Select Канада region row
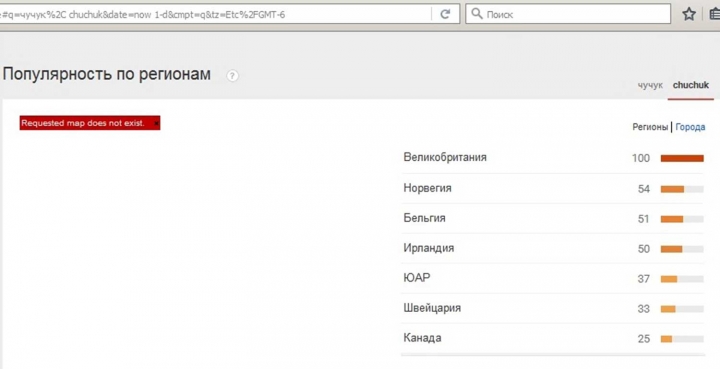This screenshot has width=720, height=369. tap(553, 339)
